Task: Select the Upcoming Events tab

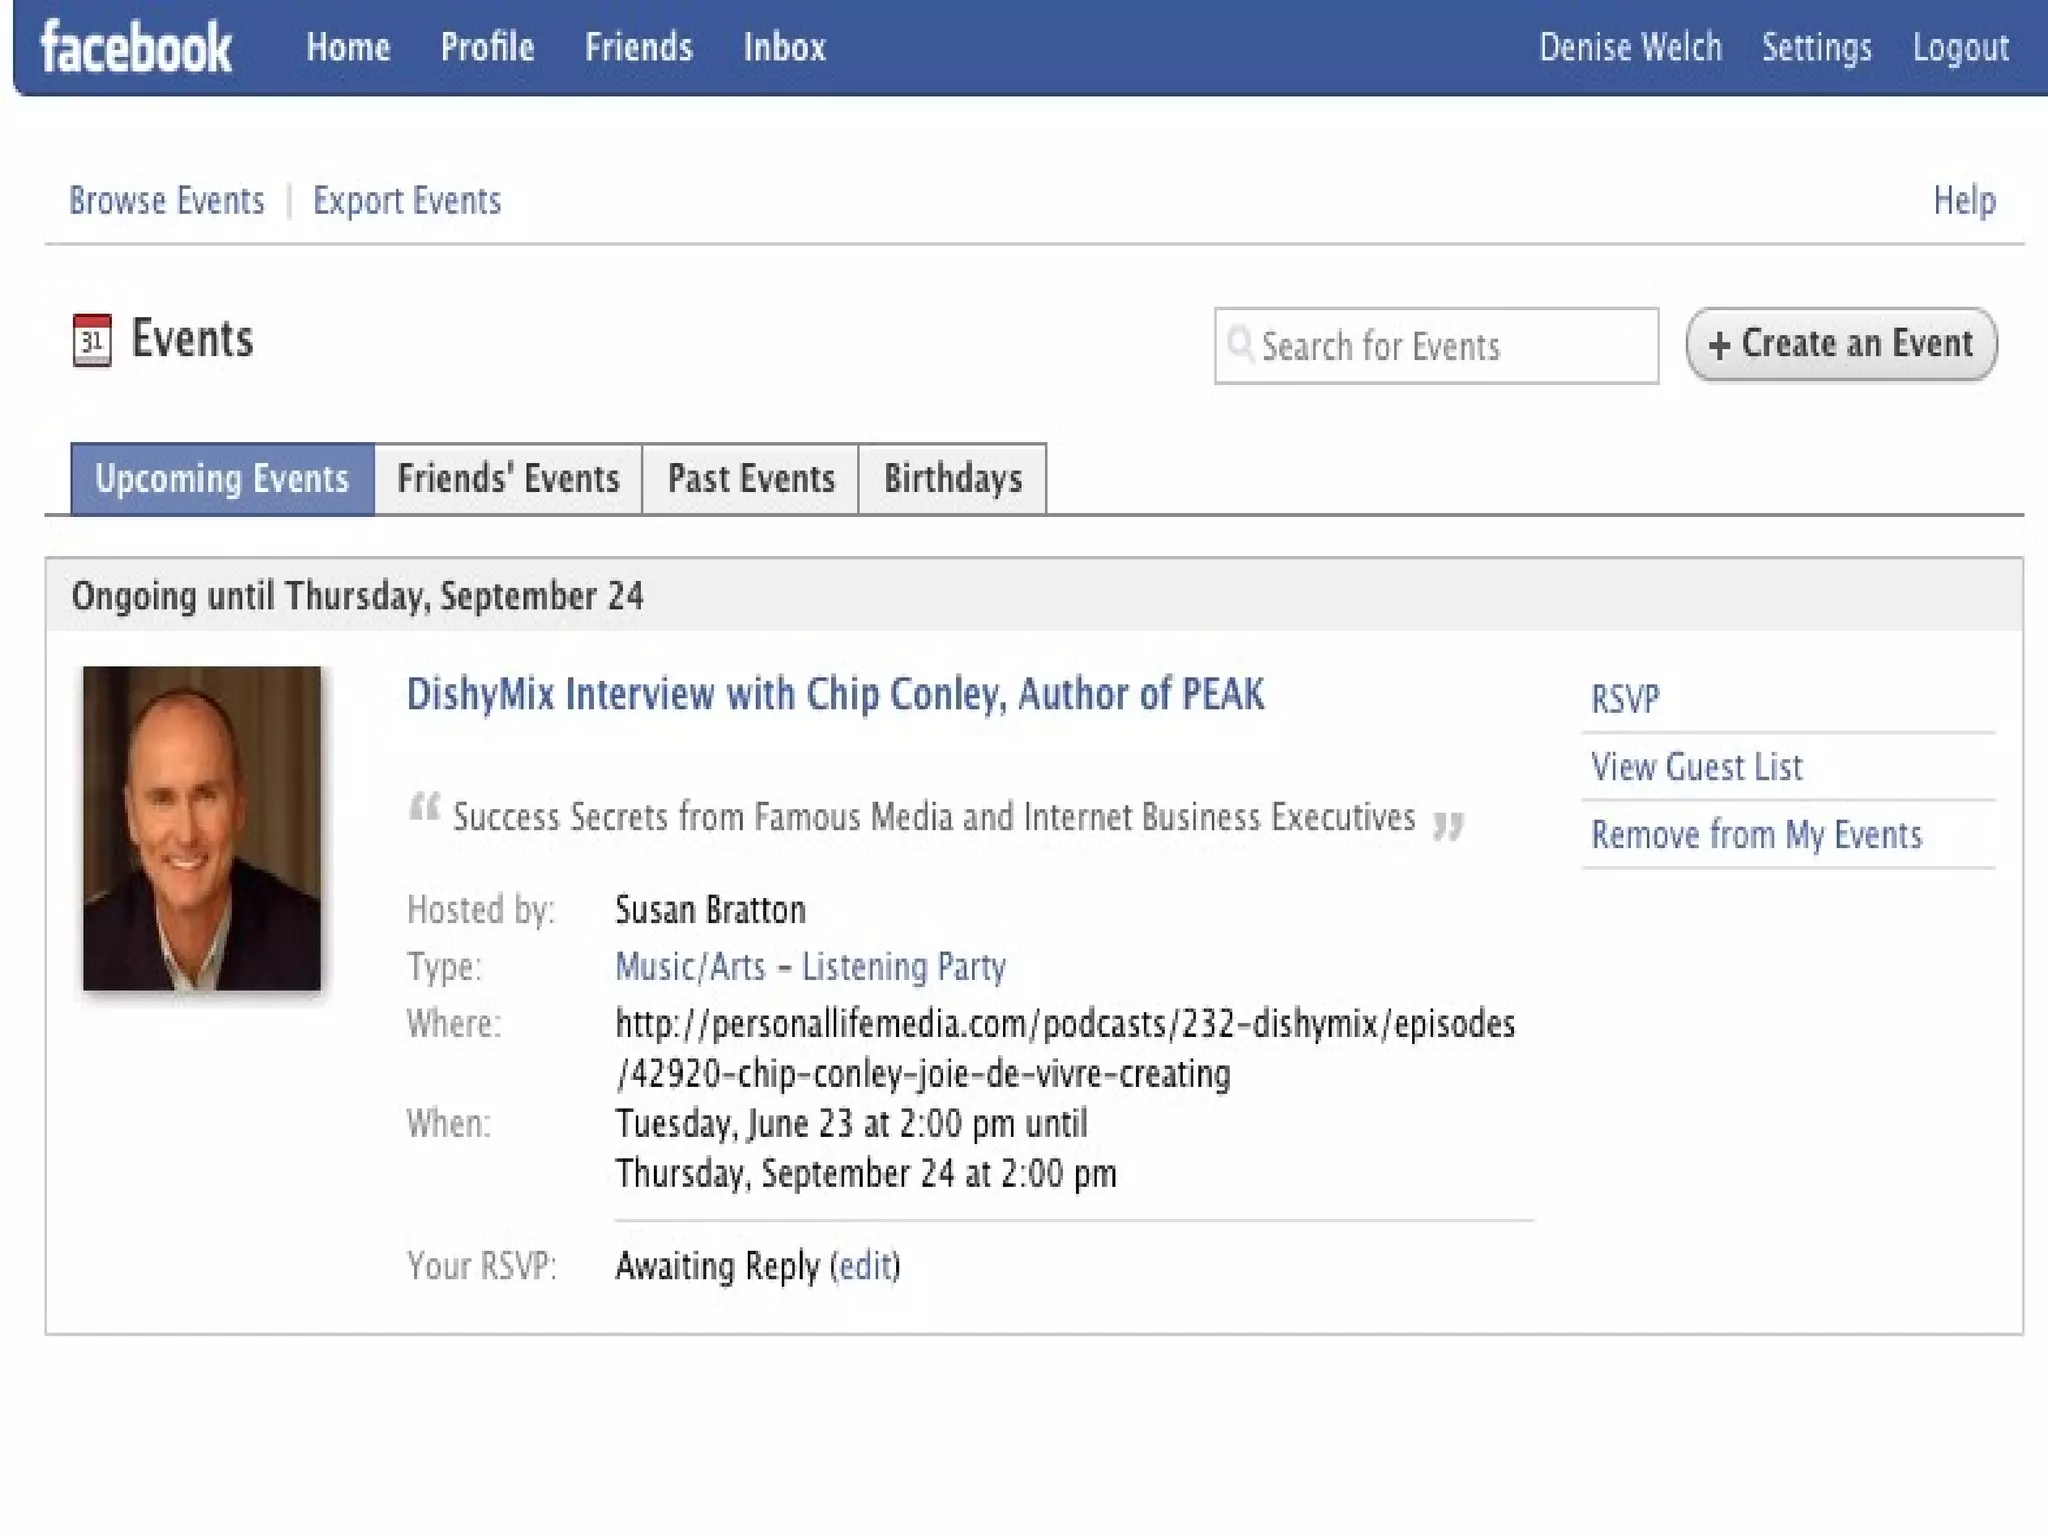Action: tap(222, 479)
